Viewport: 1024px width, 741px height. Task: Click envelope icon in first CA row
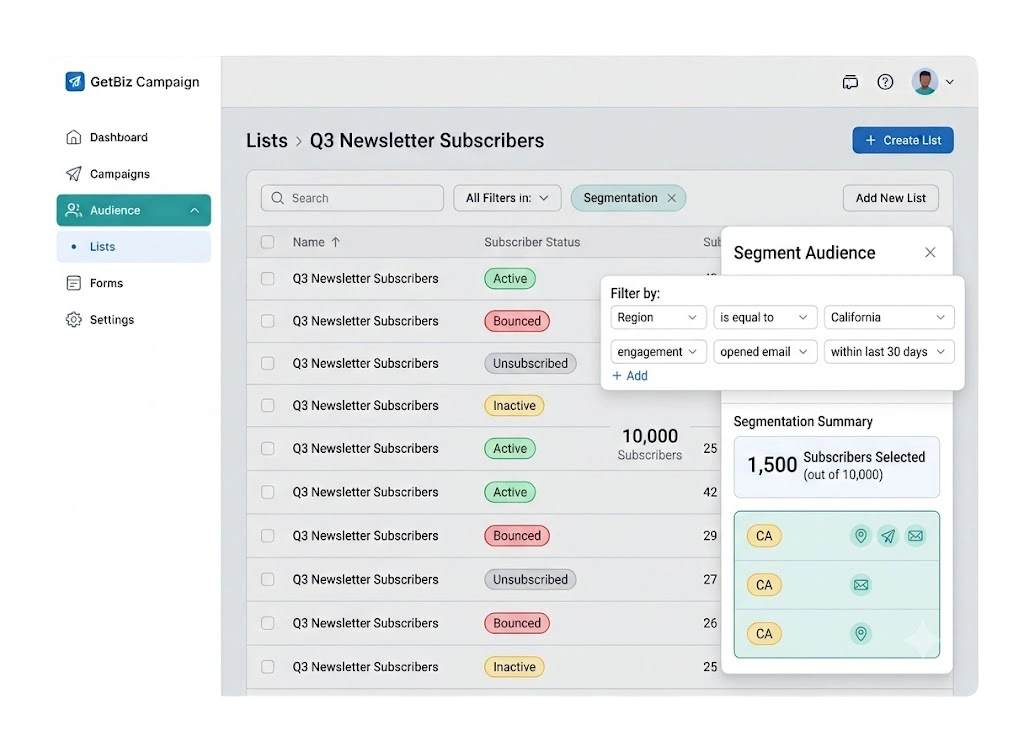[x=916, y=536]
